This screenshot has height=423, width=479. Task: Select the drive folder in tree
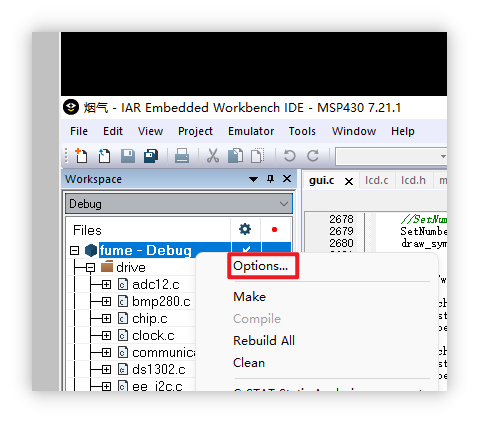pyautogui.click(x=131, y=267)
